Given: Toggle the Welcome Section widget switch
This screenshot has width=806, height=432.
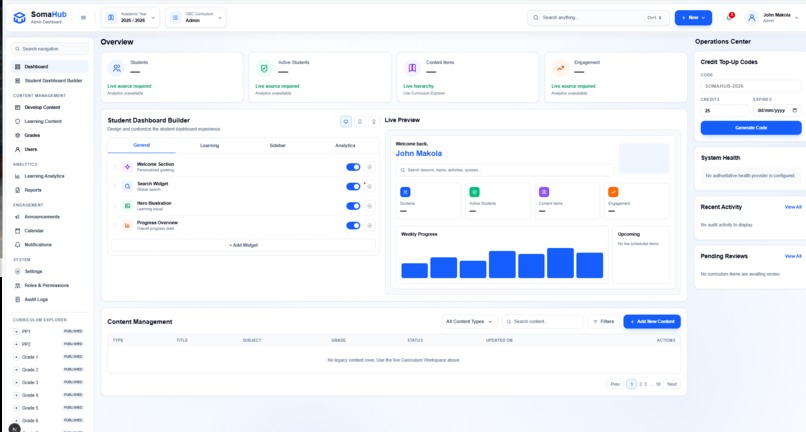Looking at the screenshot, I should click(x=353, y=167).
